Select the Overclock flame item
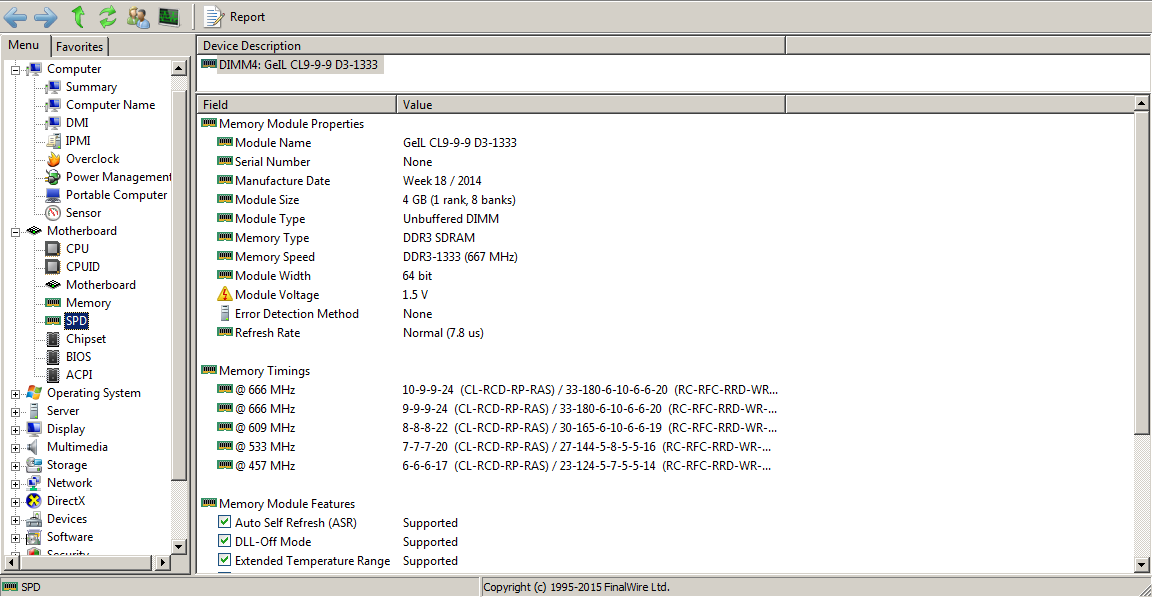 point(92,159)
